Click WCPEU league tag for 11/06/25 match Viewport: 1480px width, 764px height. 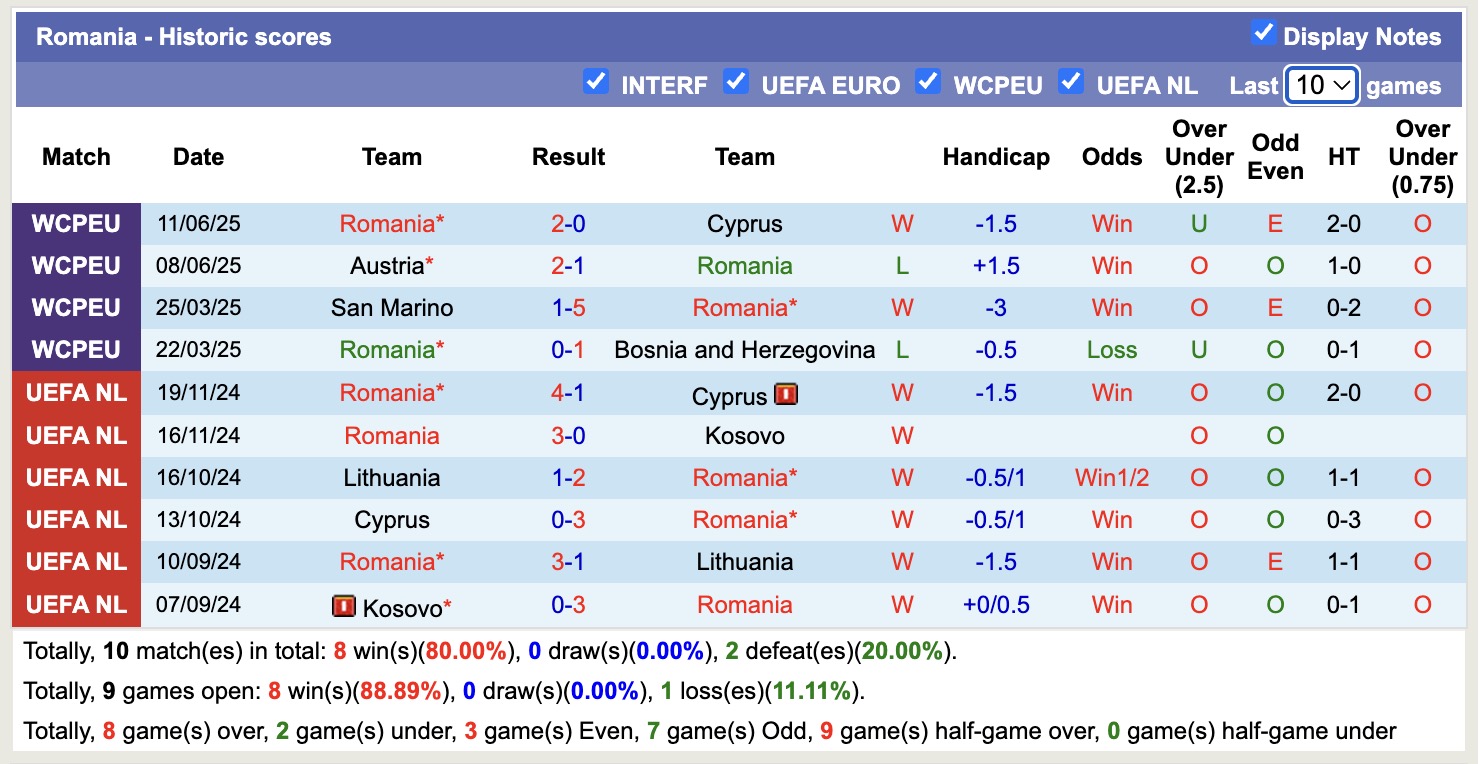(76, 224)
